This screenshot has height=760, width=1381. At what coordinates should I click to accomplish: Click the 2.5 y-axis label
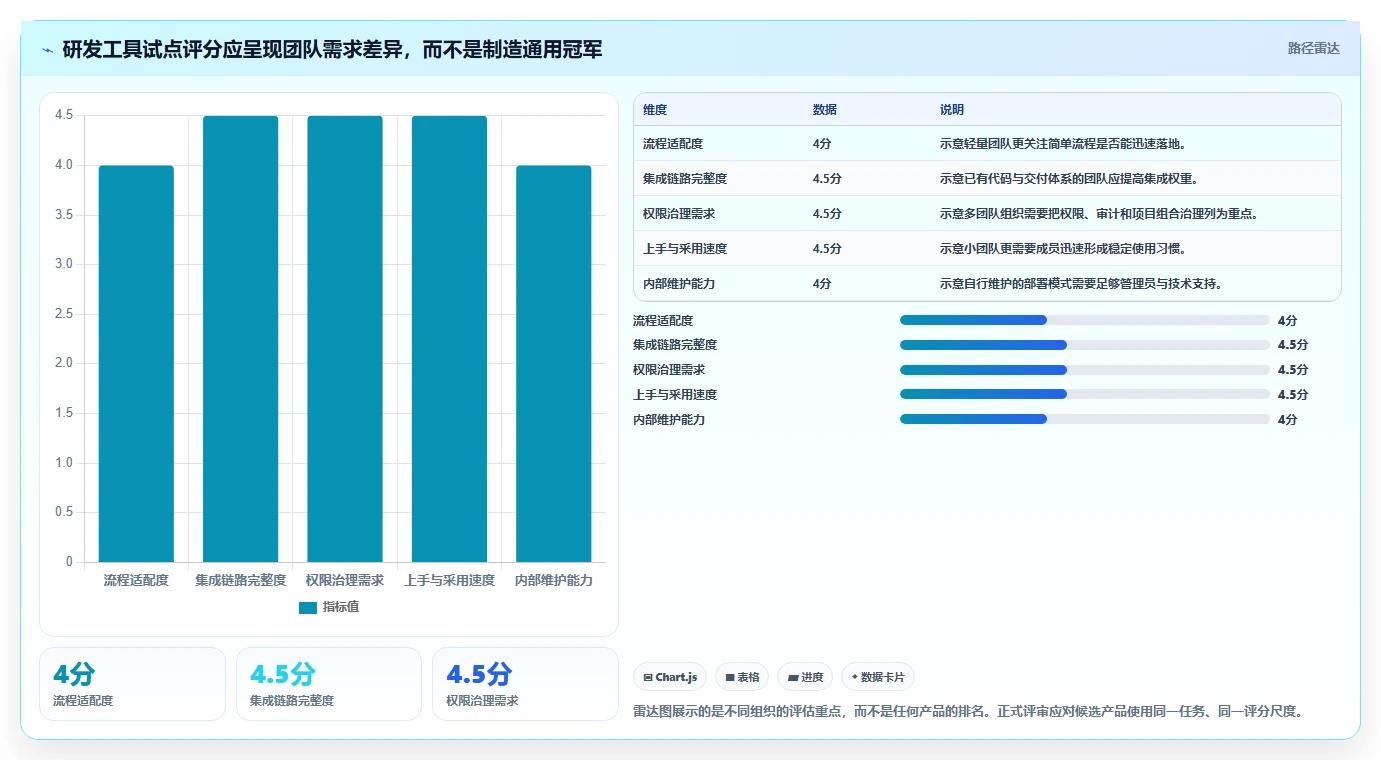tap(64, 314)
